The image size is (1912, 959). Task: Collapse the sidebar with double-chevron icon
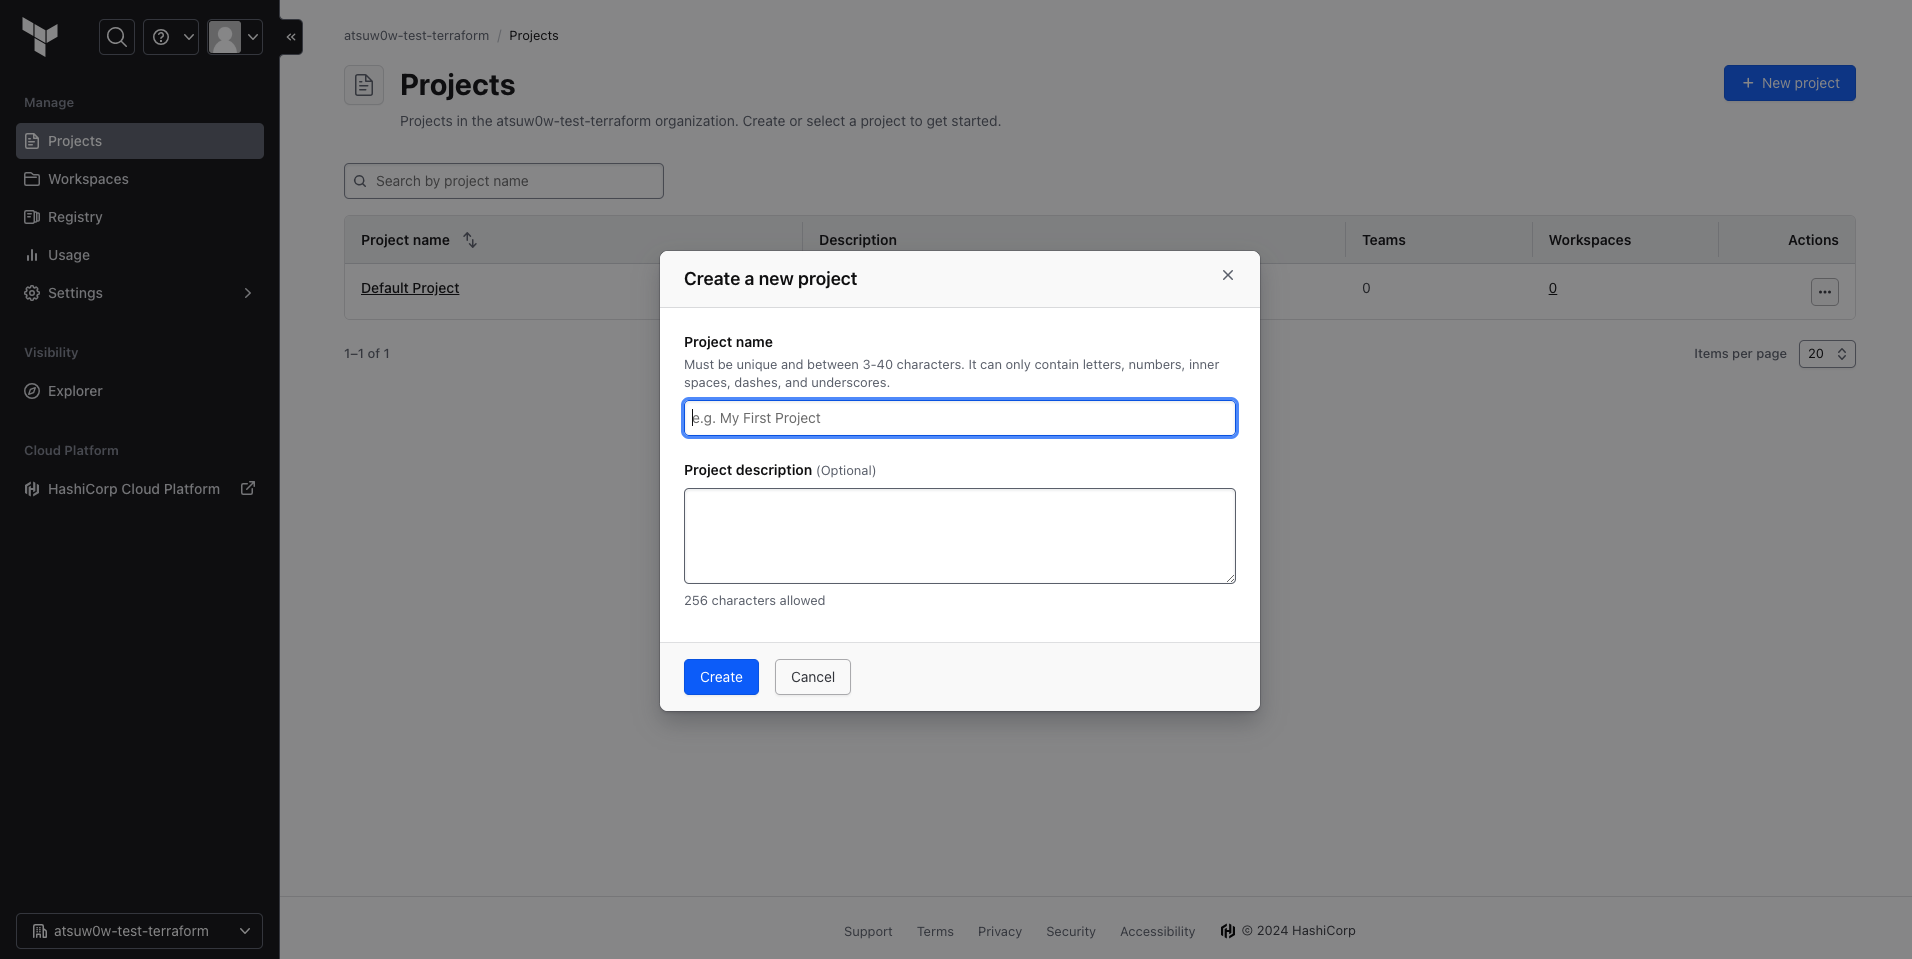tap(291, 37)
